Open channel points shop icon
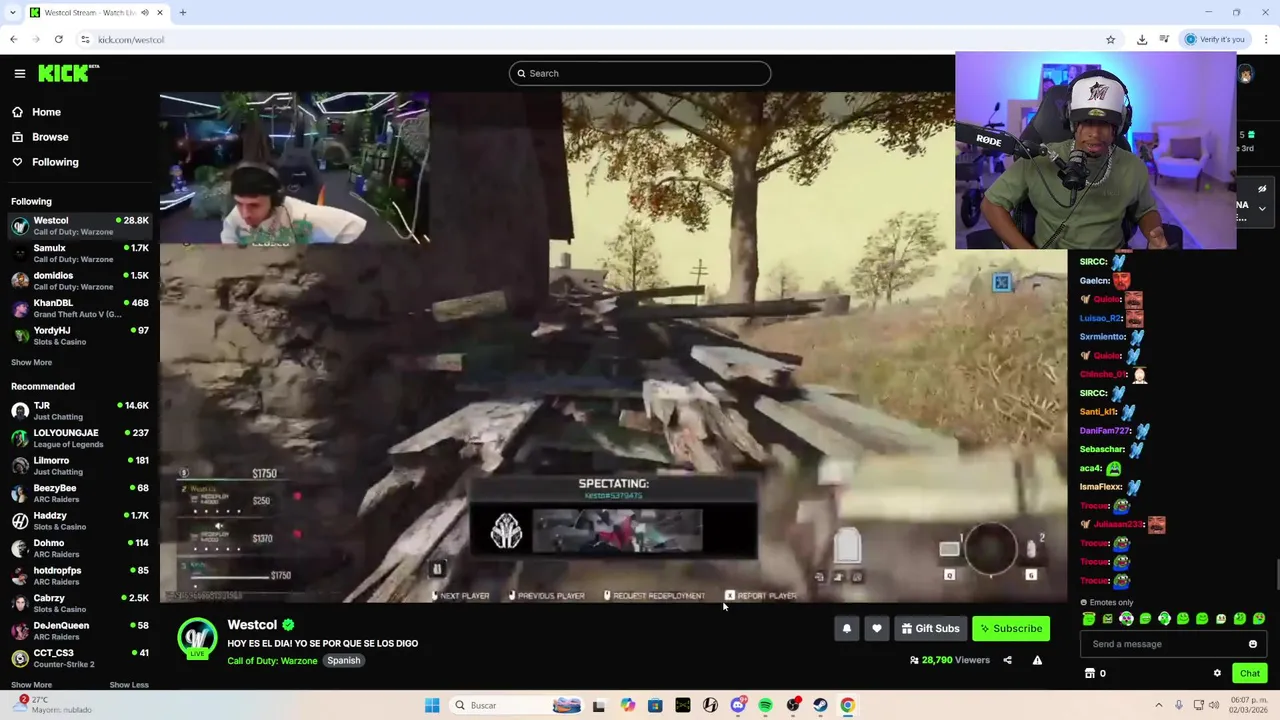1280x720 pixels. (x=1090, y=673)
